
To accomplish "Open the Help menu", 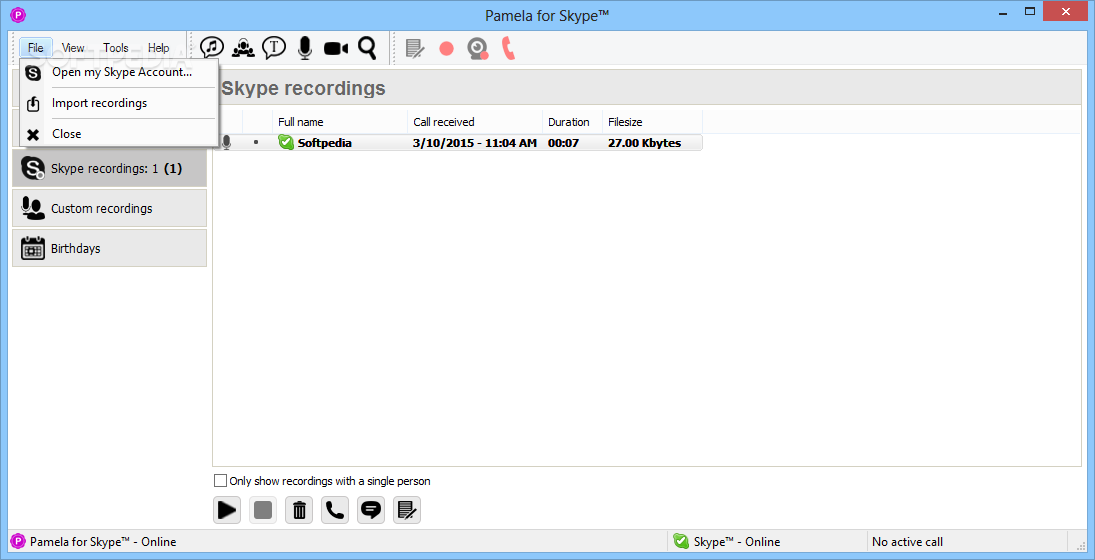I will (159, 47).
